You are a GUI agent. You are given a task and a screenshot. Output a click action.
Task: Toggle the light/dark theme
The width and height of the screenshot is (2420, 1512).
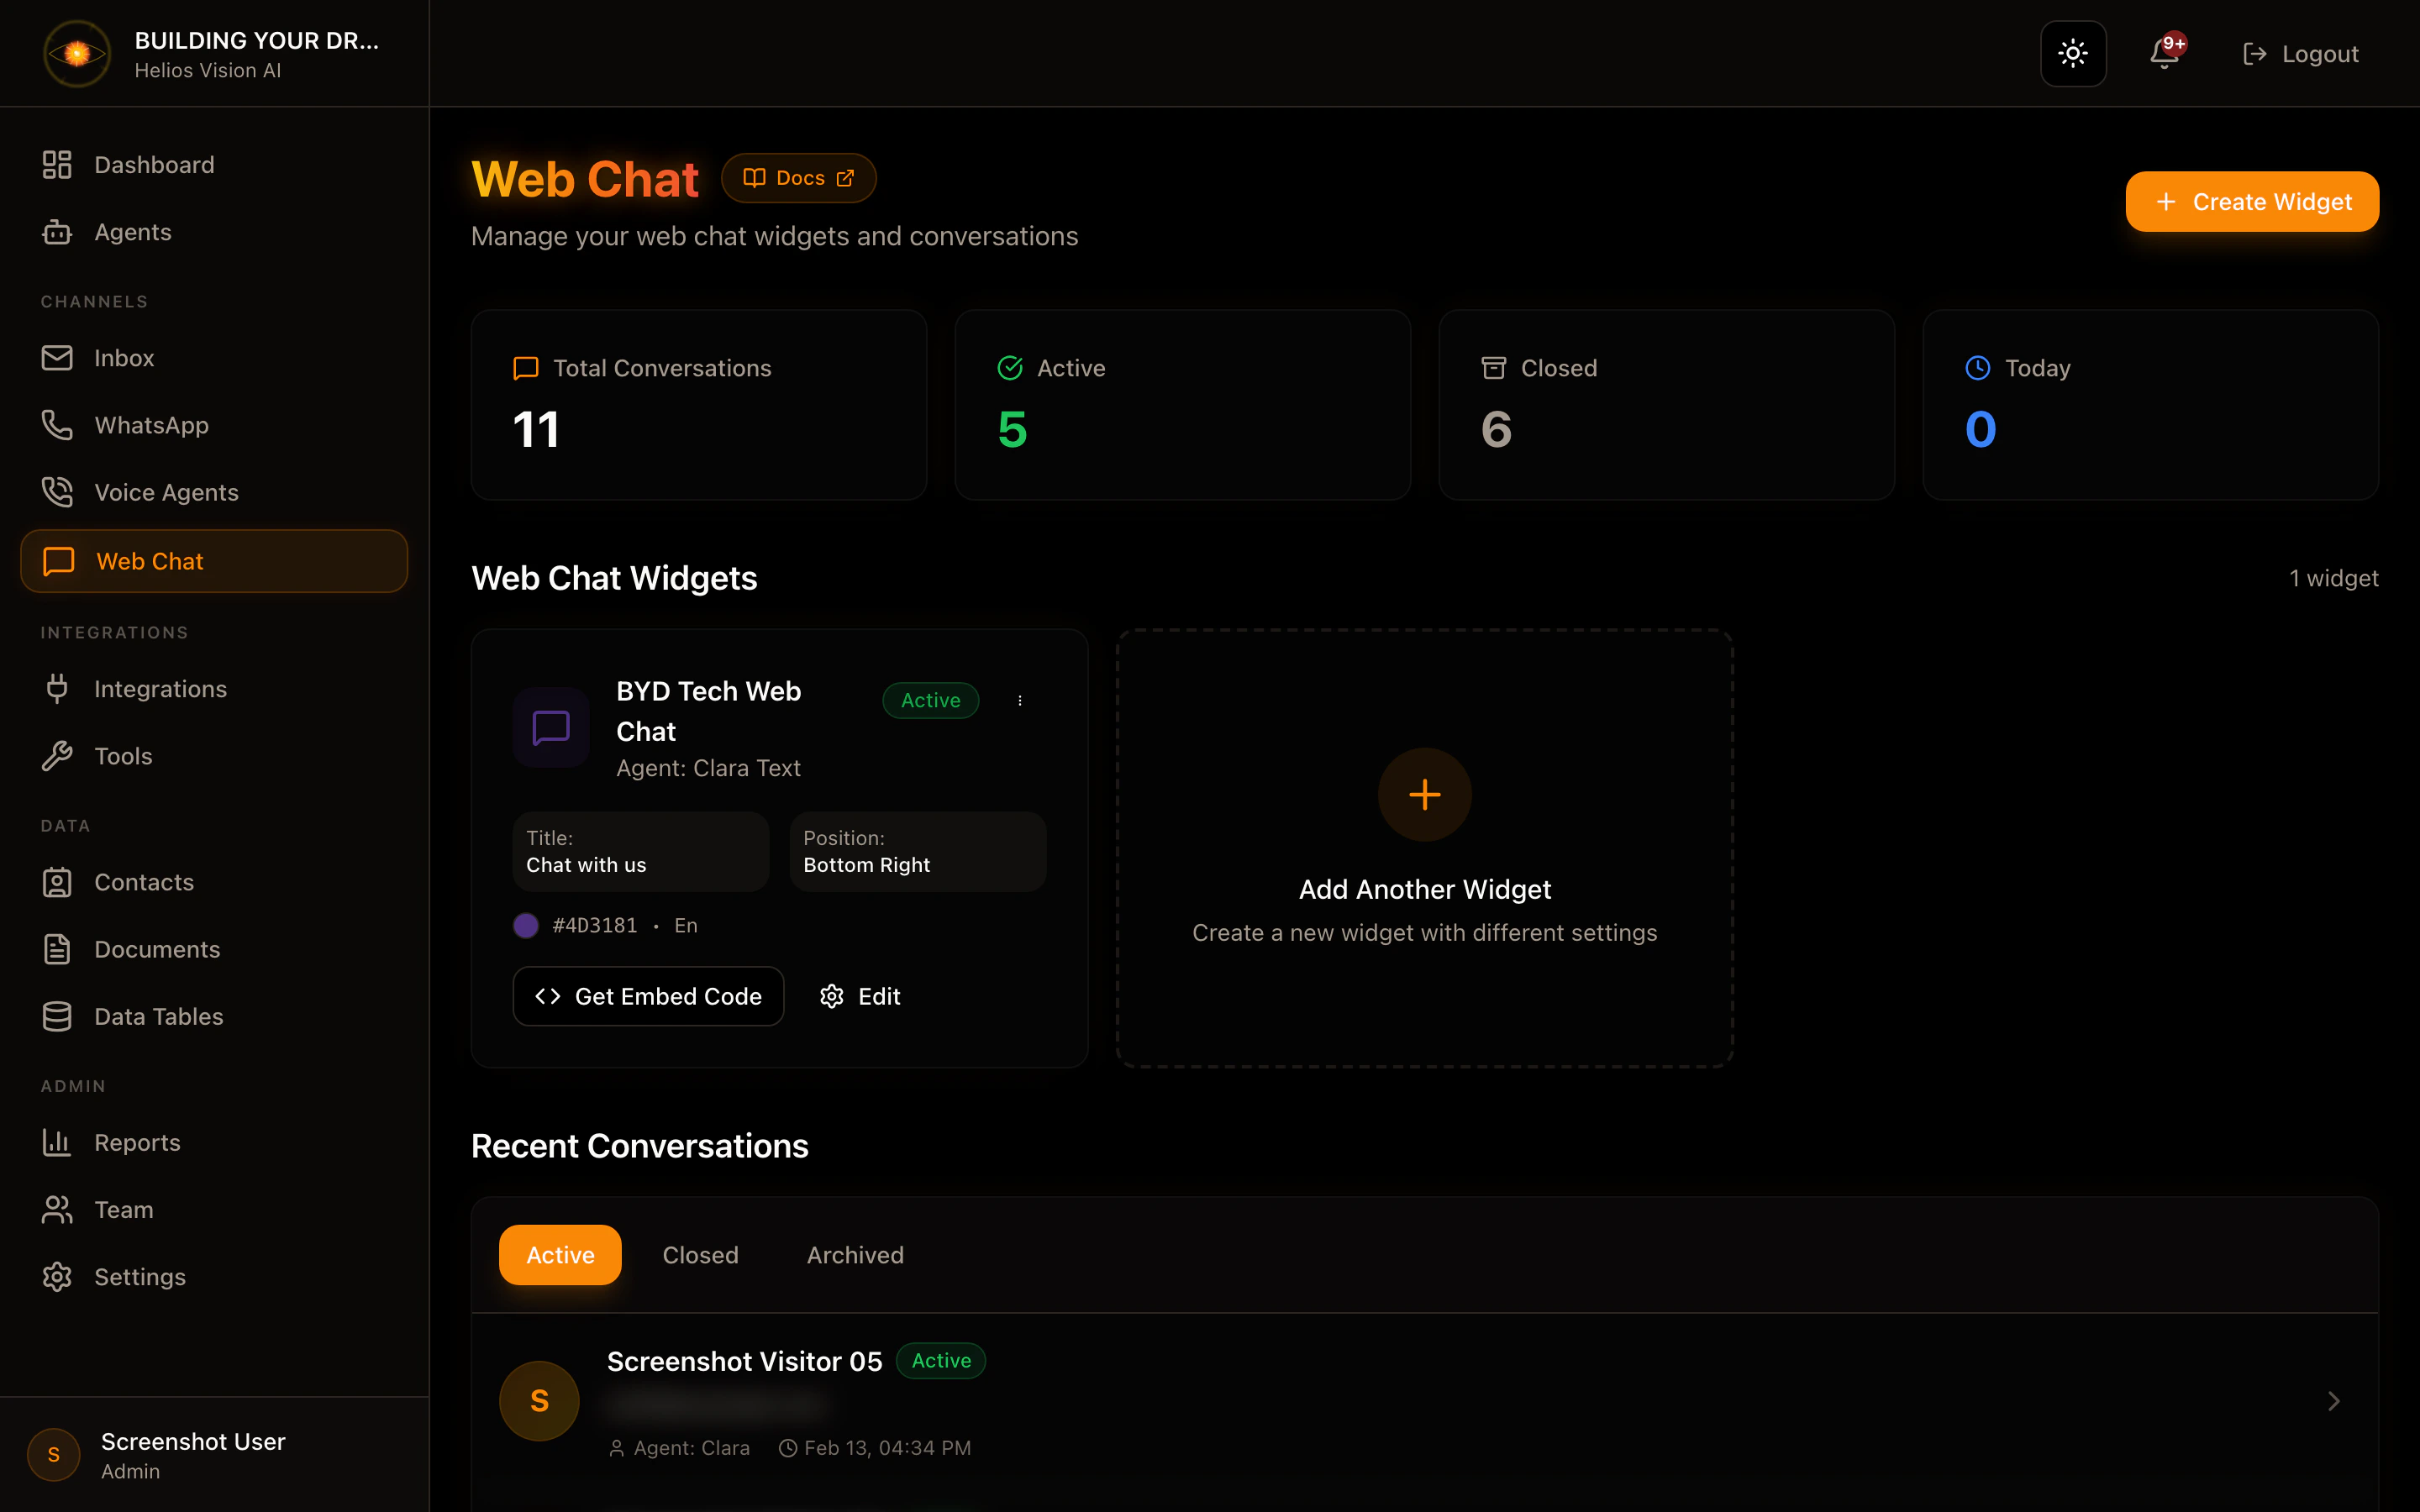pyautogui.click(x=2072, y=54)
